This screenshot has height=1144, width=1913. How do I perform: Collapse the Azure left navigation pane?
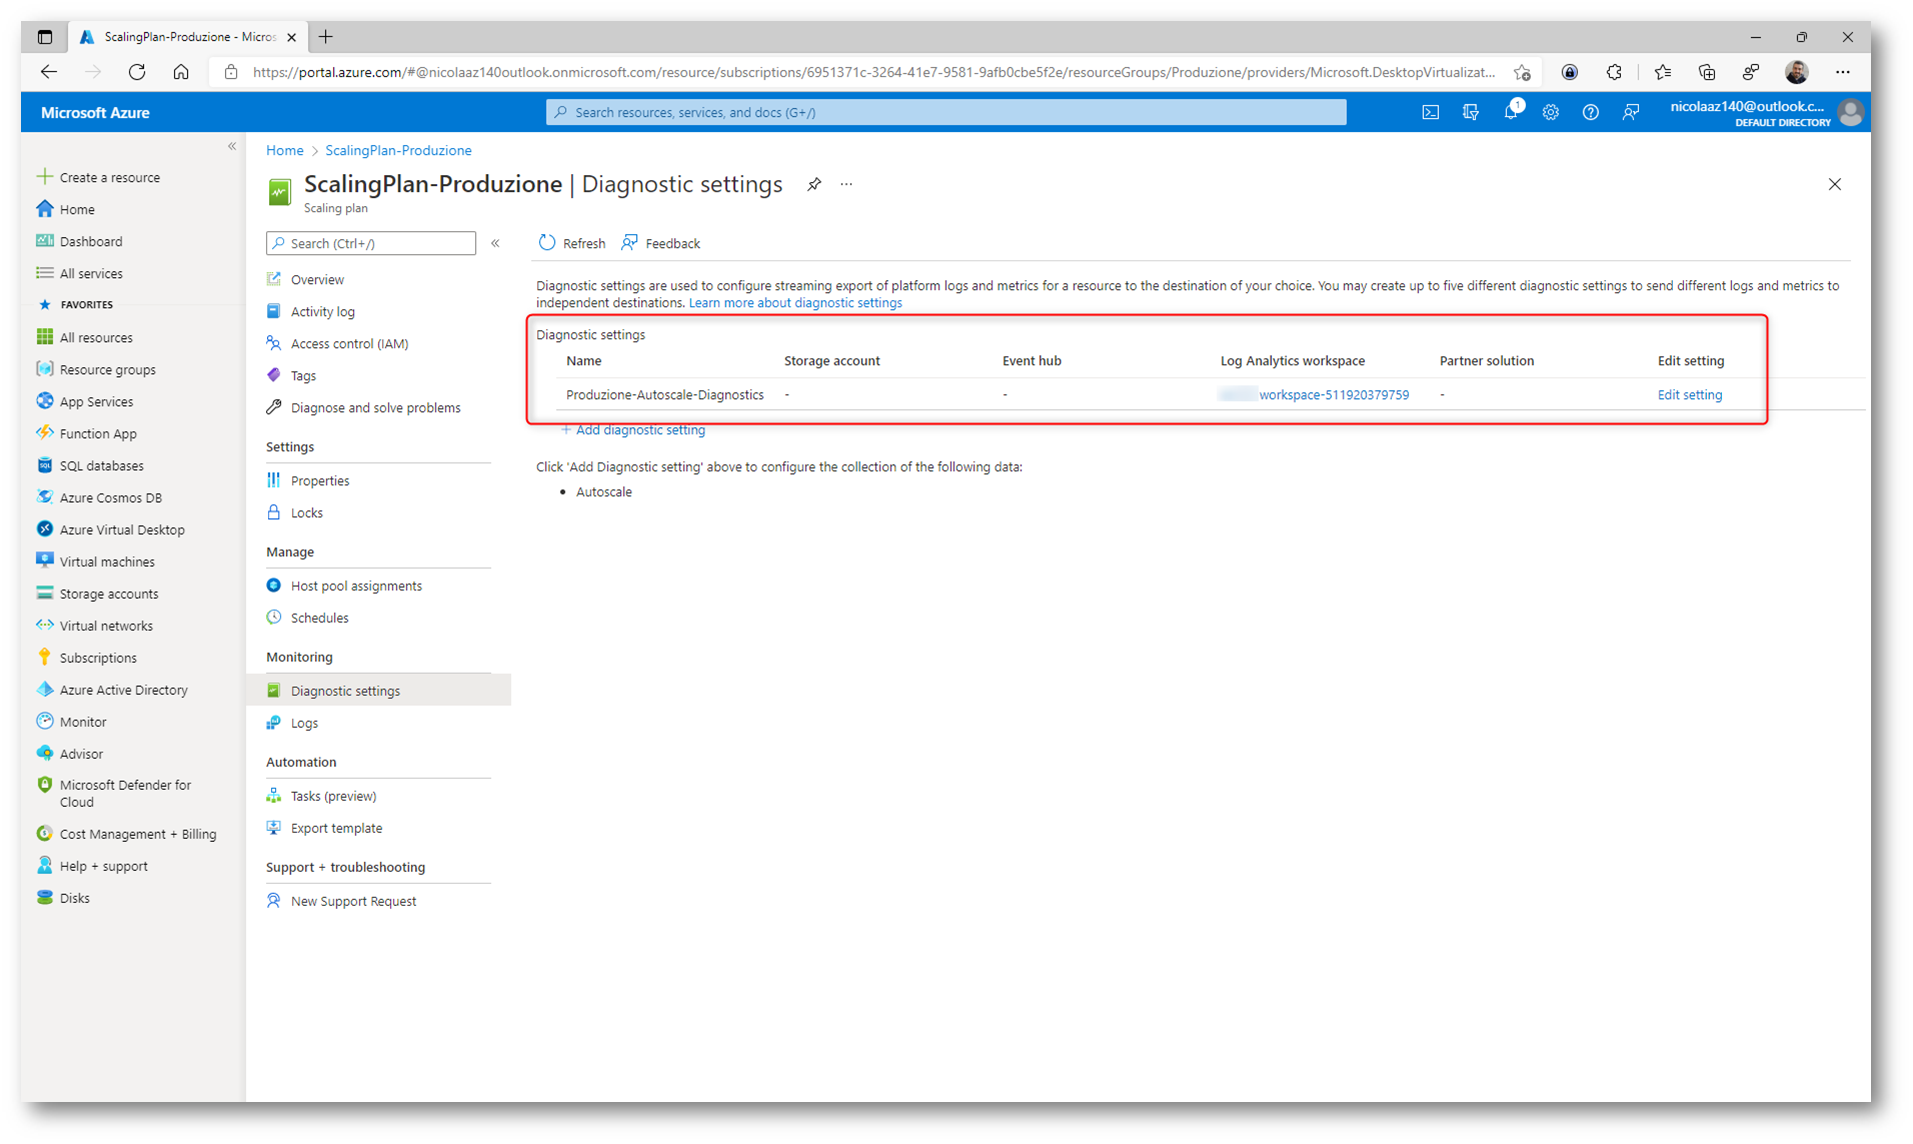[x=232, y=147]
